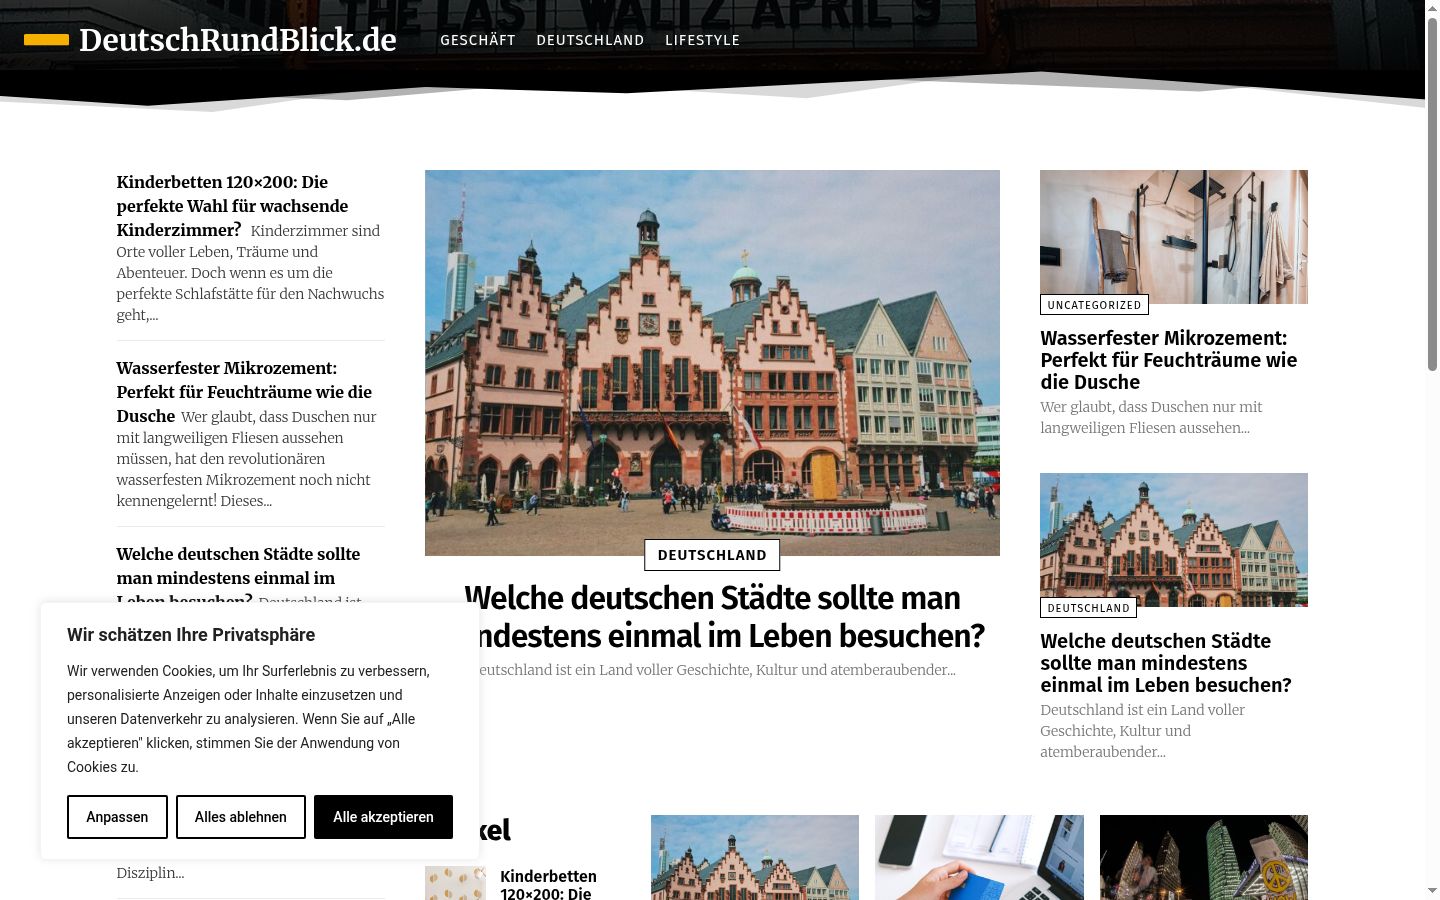Open right column Wasserfester Mikrozement headline

1168,360
